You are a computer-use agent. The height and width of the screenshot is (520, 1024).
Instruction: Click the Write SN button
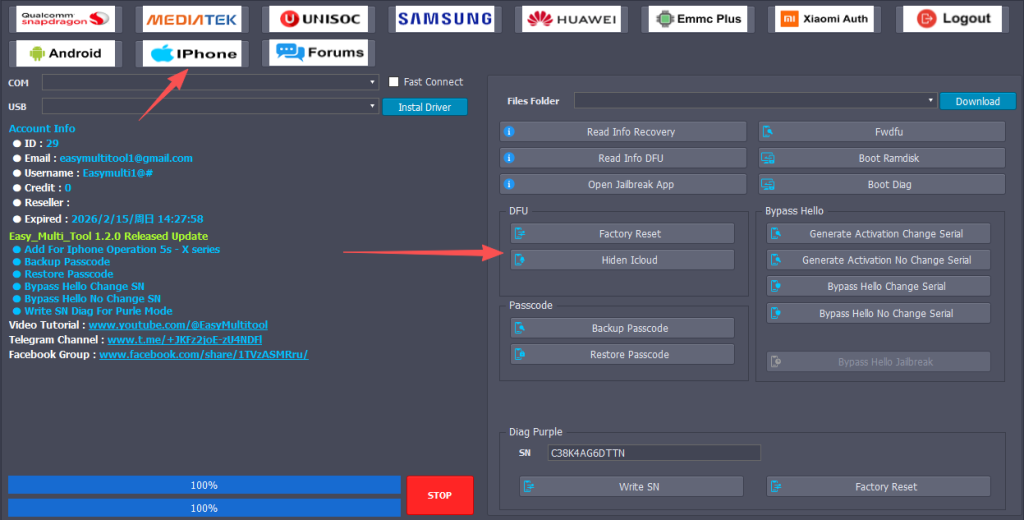pos(632,487)
